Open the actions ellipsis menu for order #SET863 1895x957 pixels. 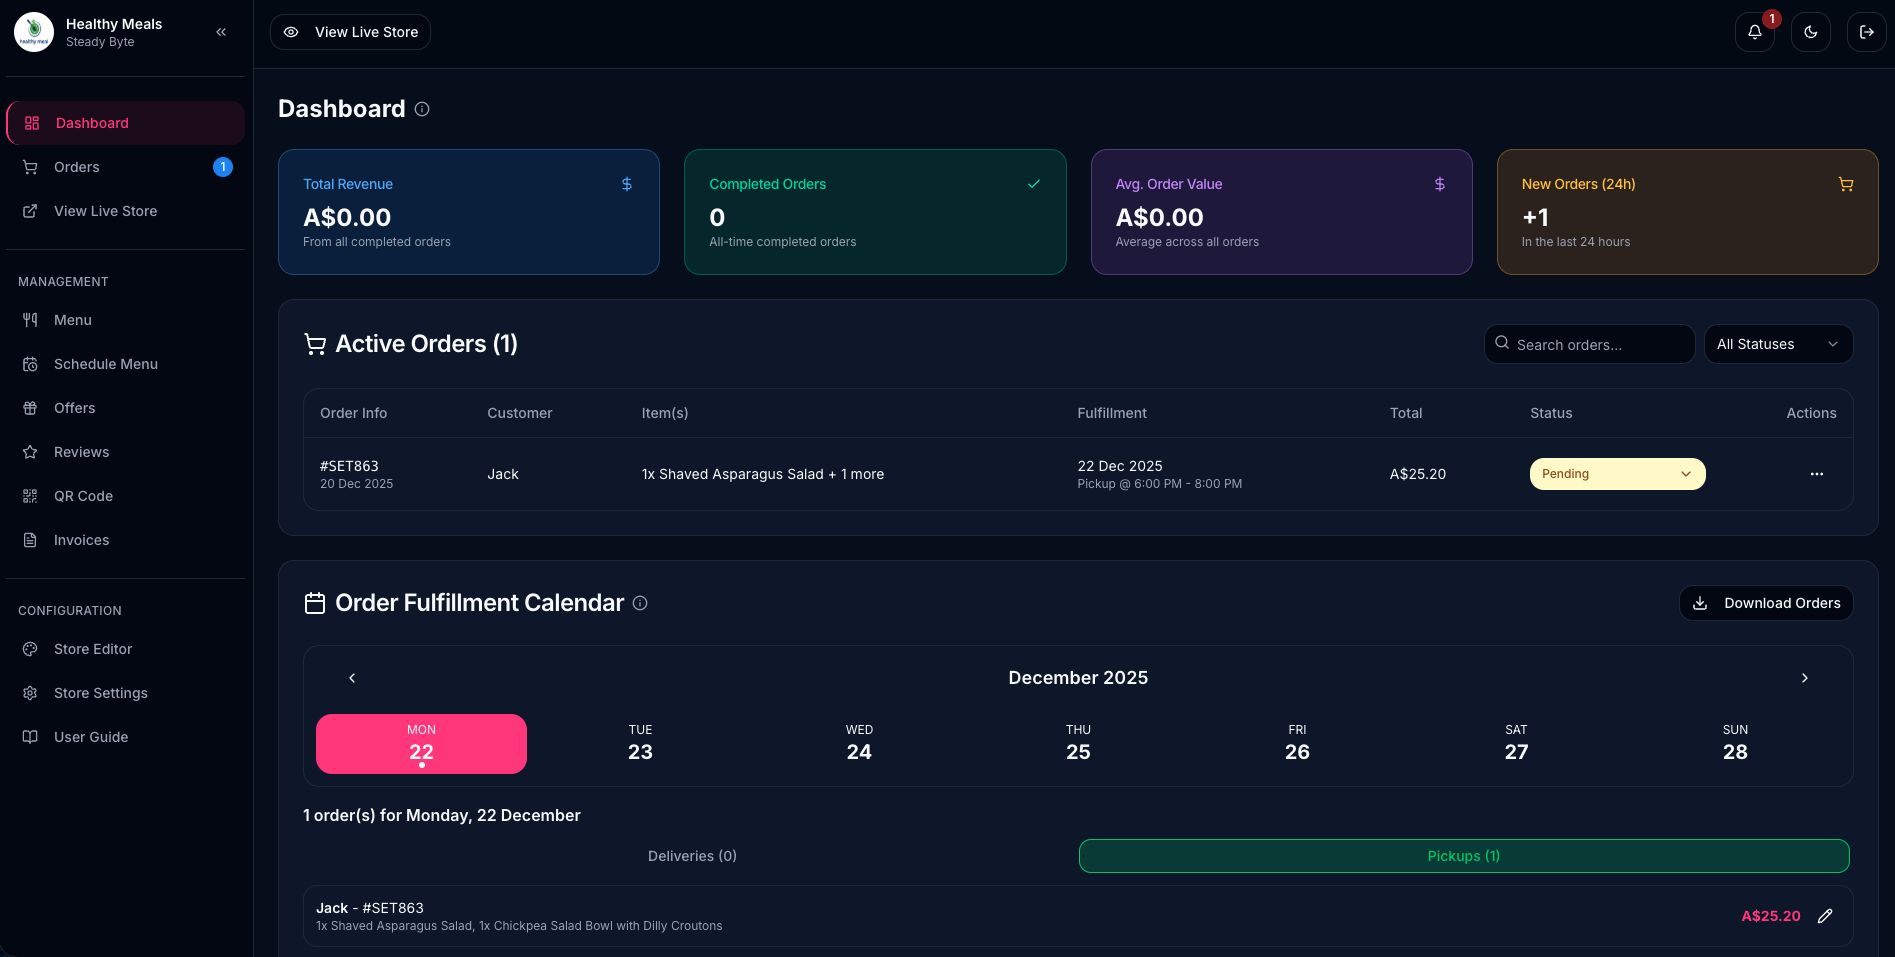1817,474
